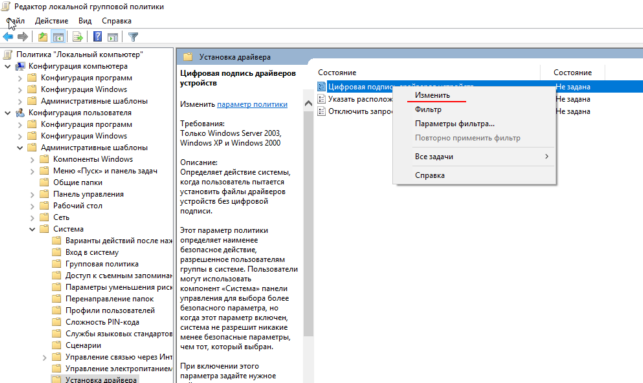Click the policy icon of 'Указать располож' row

322,99
